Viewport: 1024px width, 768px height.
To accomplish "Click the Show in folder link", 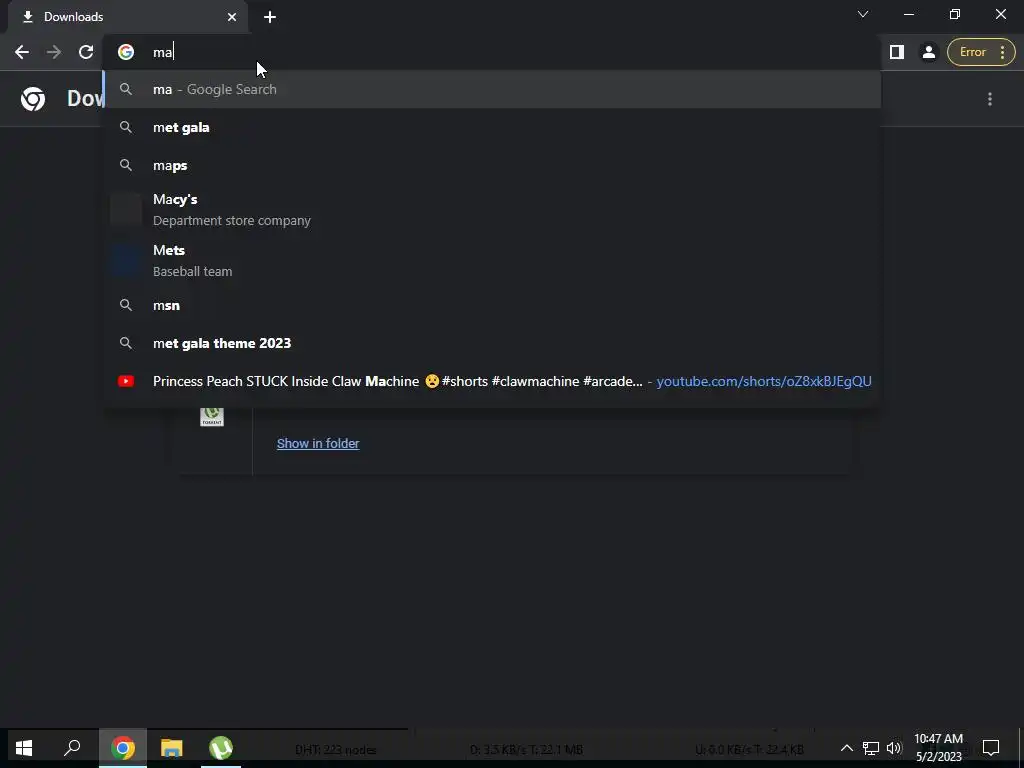I will pyautogui.click(x=318, y=443).
